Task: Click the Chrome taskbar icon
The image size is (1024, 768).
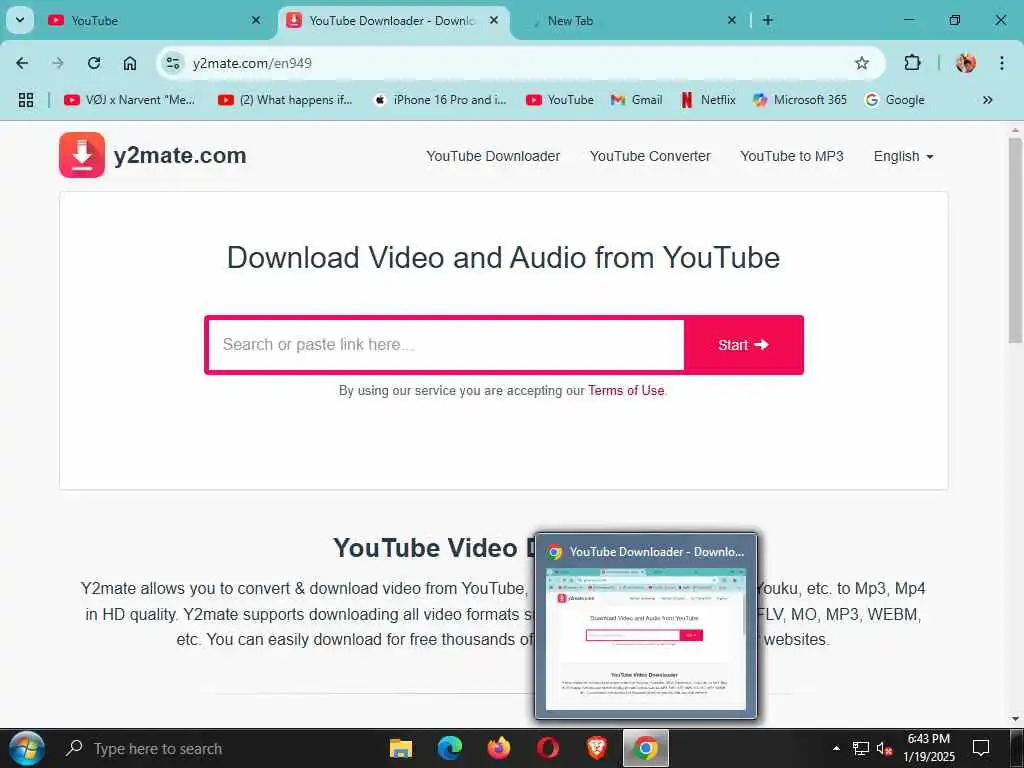Action: (645, 748)
